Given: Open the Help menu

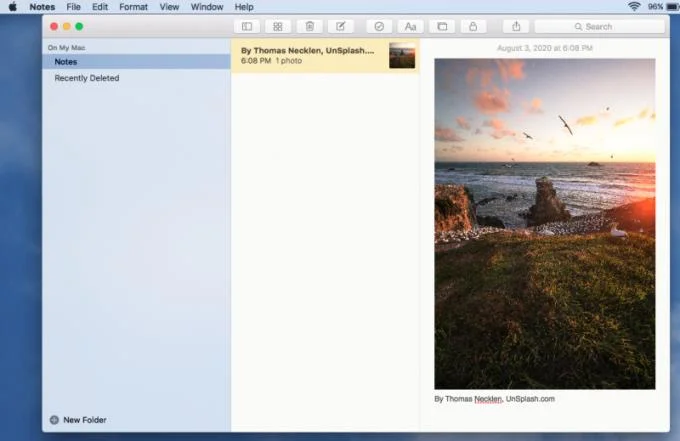Looking at the screenshot, I should 244,7.
